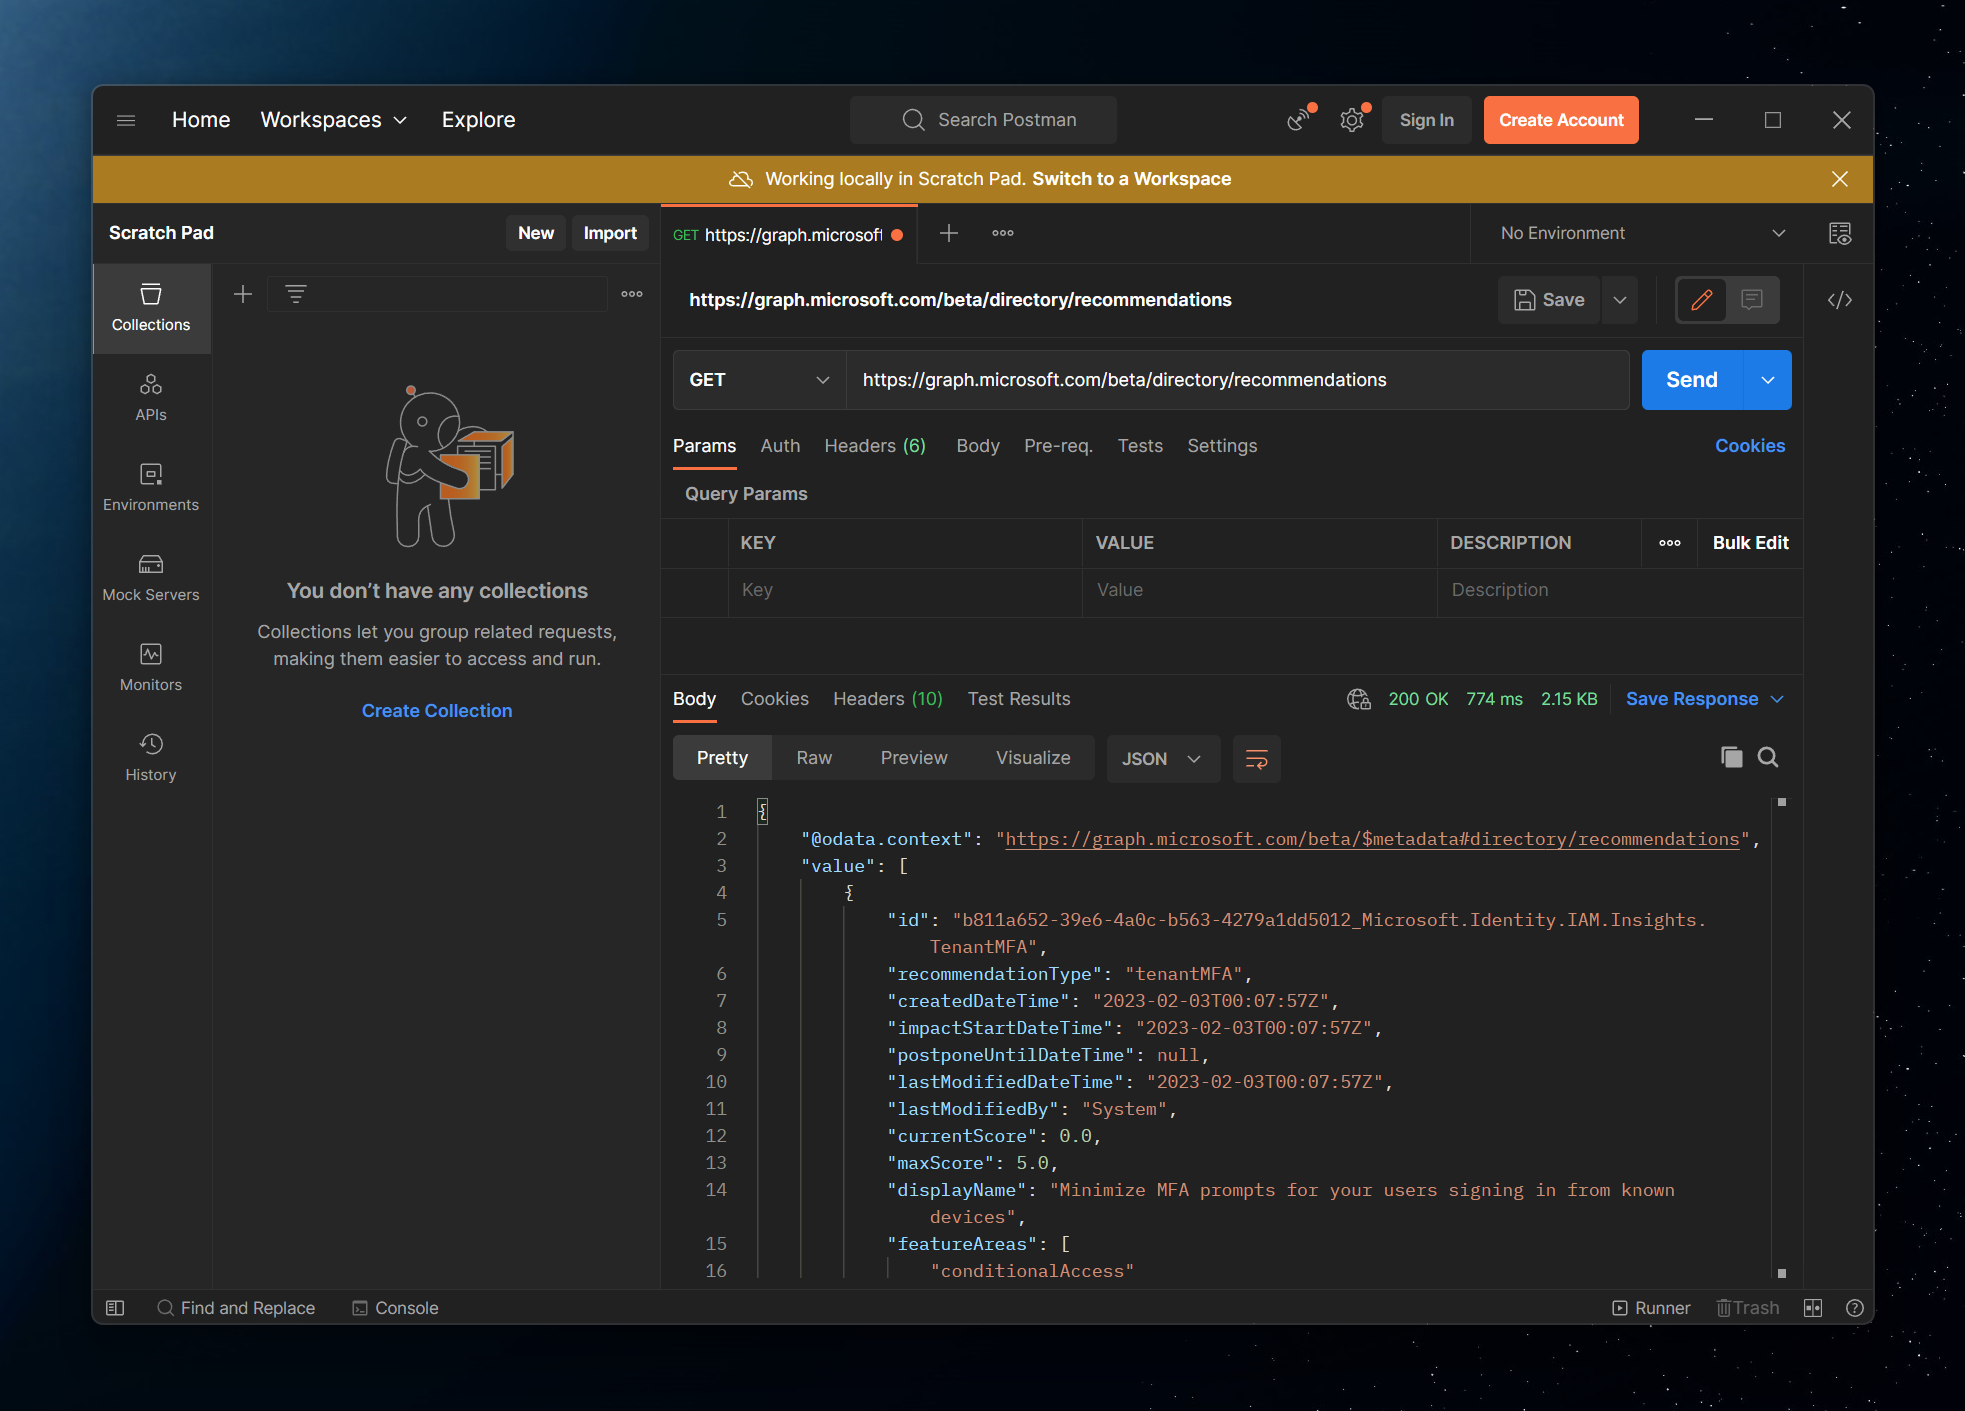Screen dimensions: 1965x1411
Task: Switch to the request Body tab
Action: tap(978, 446)
